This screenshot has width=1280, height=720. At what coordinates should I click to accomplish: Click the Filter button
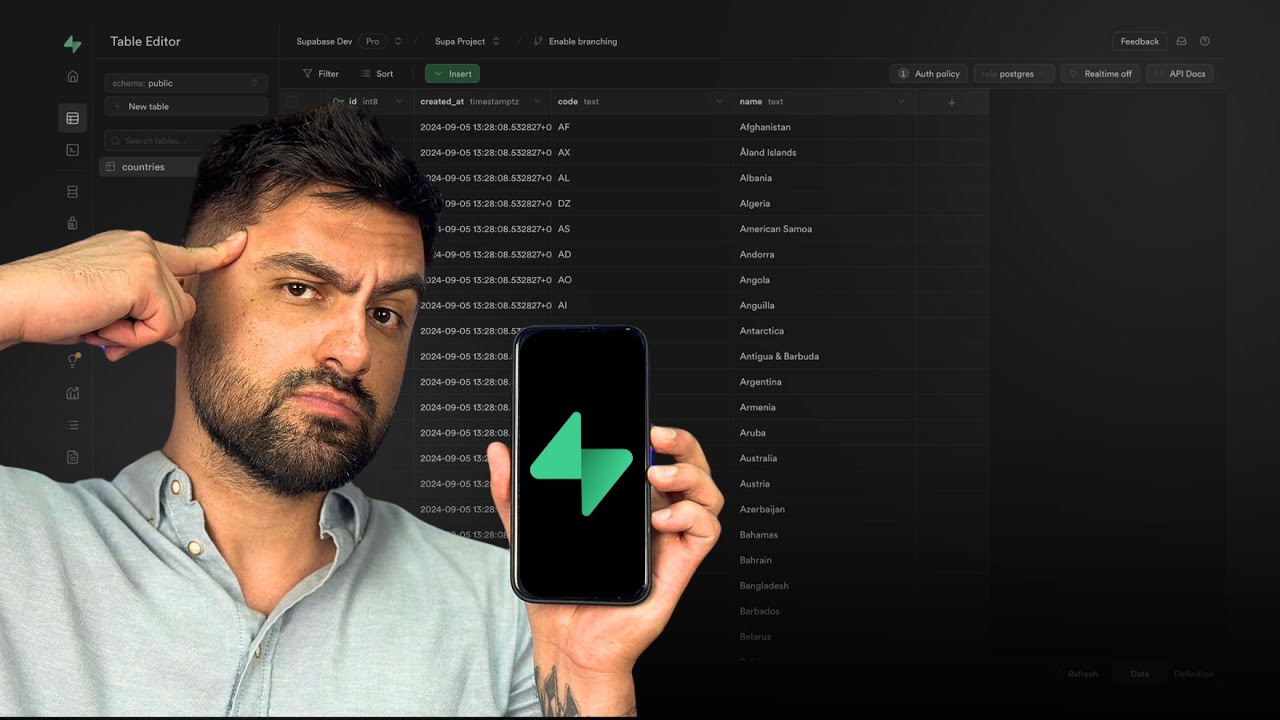321,74
